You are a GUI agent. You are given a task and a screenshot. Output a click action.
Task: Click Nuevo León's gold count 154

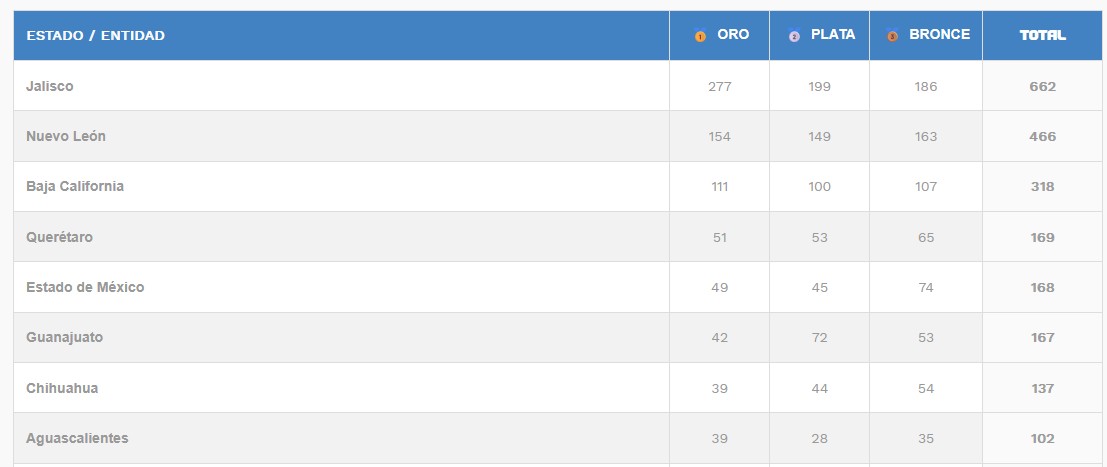click(x=719, y=137)
